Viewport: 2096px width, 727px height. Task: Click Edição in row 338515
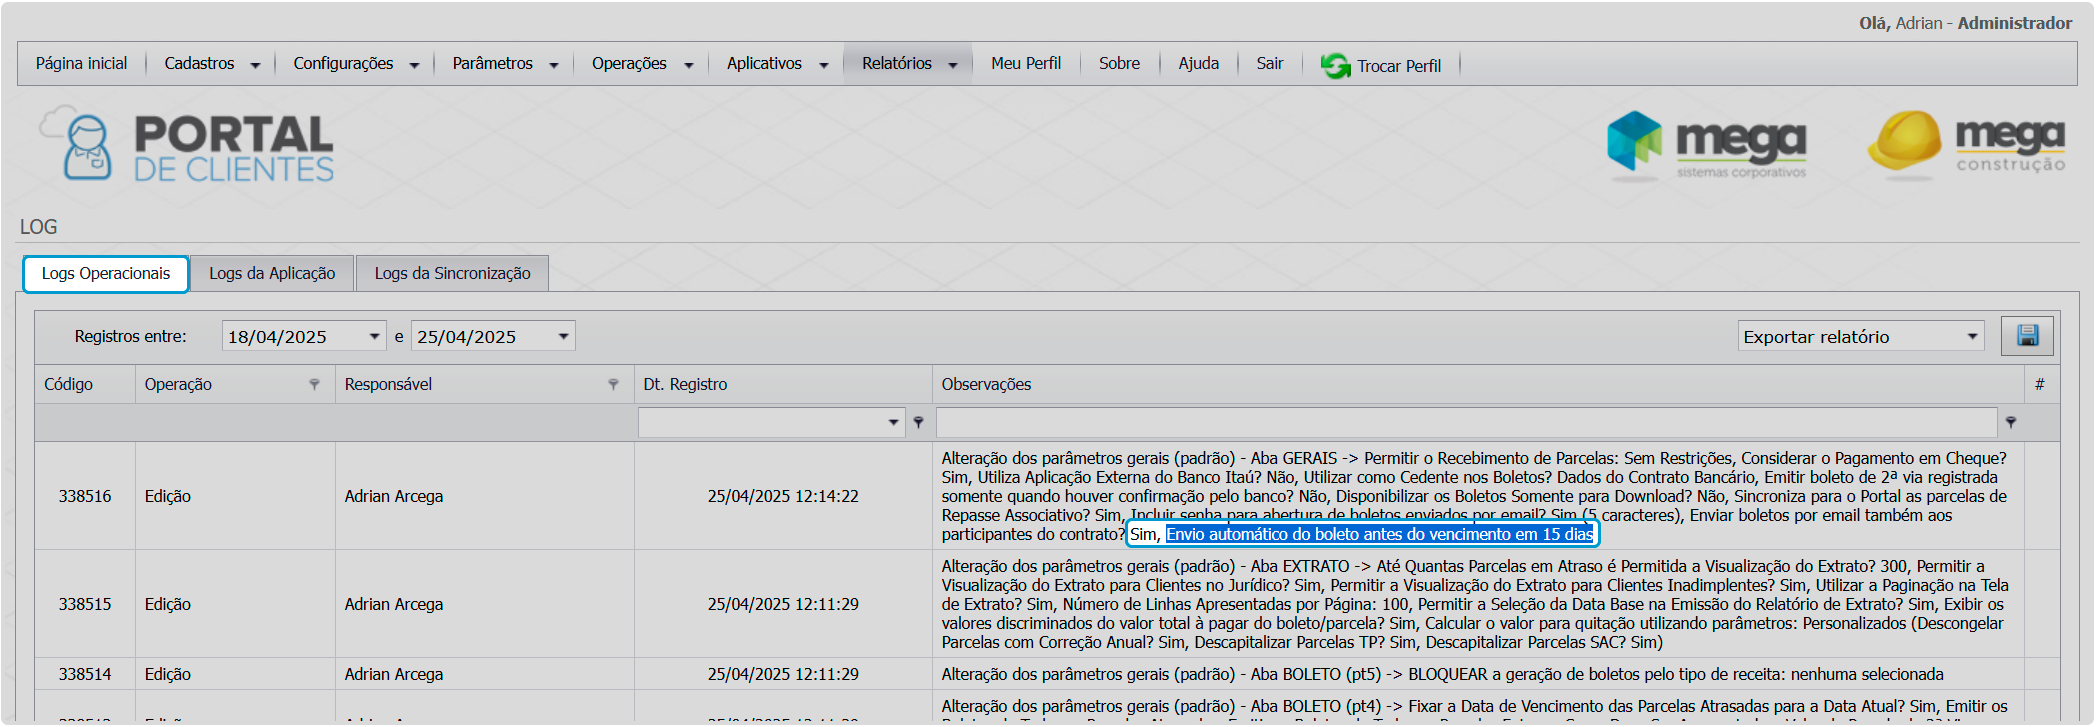pos(167,604)
